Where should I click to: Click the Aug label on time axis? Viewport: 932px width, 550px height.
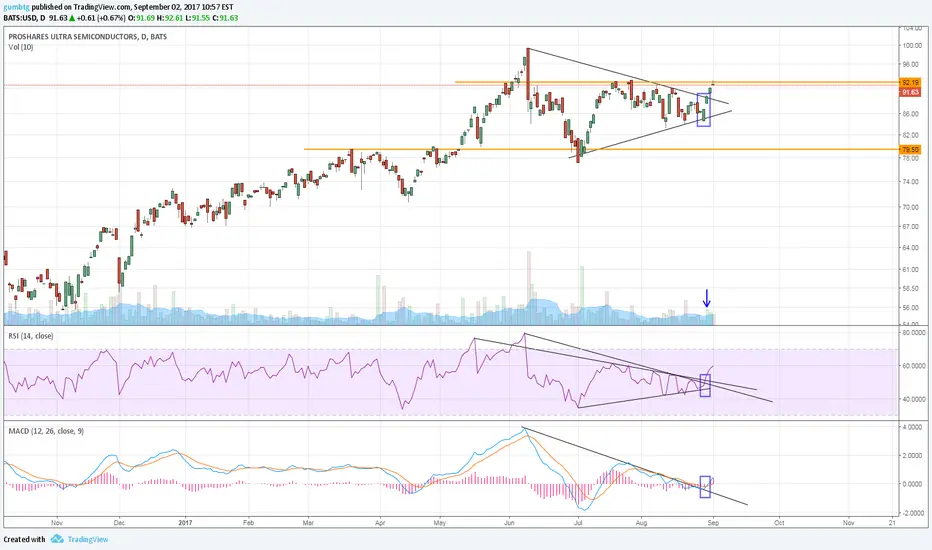tap(641, 523)
